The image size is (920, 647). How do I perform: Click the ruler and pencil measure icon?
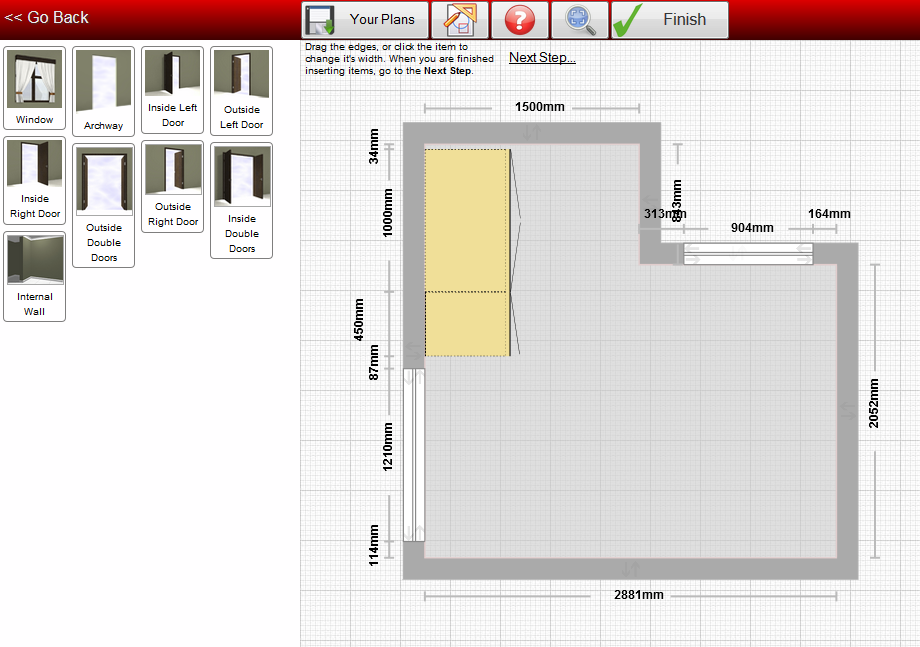pos(460,20)
